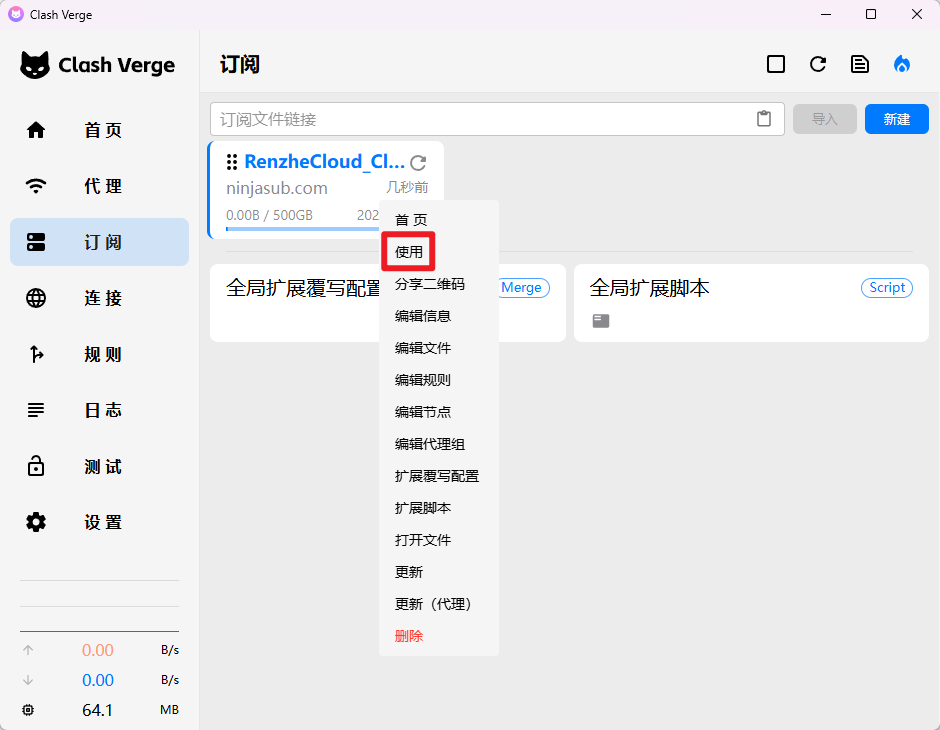Click the RenzheCloud card drag handle dots
This screenshot has width=940, height=730.
(x=232, y=162)
